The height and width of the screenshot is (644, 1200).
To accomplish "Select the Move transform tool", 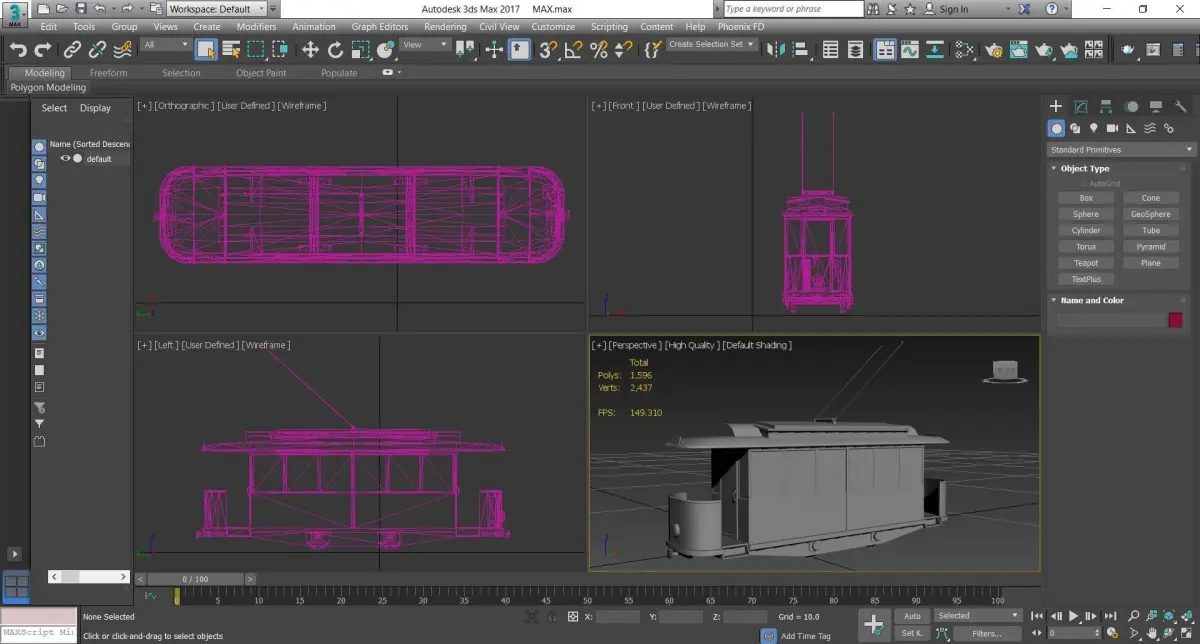I will pyautogui.click(x=310, y=49).
